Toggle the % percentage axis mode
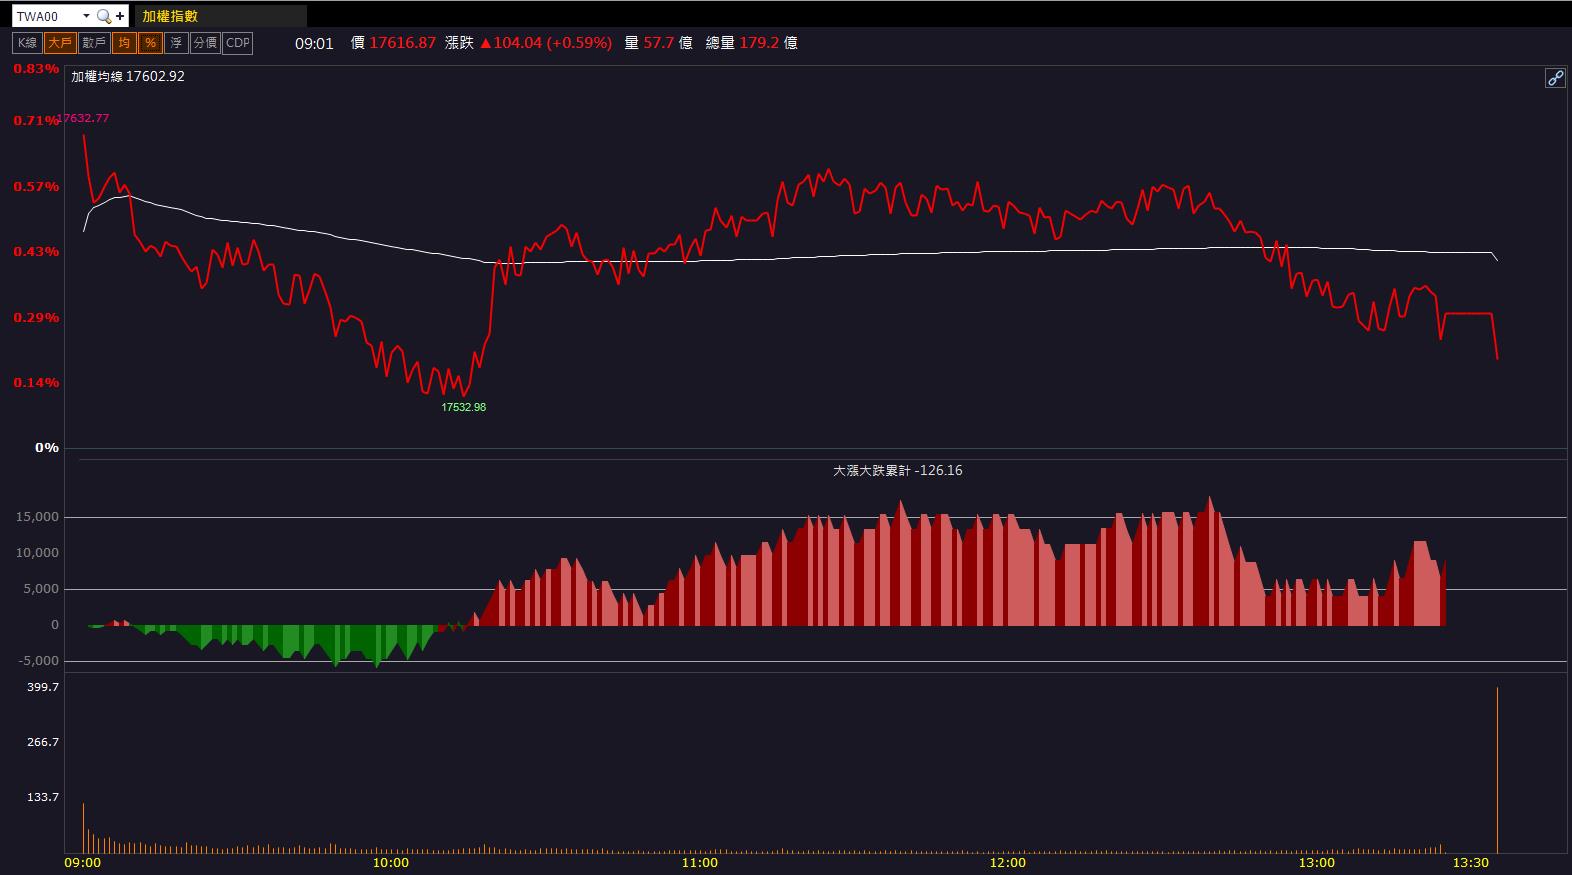The width and height of the screenshot is (1572, 875). tap(150, 43)
